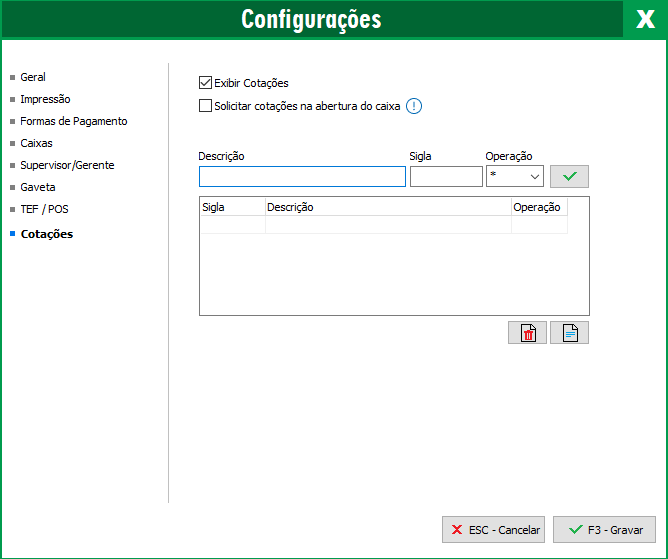Open the Gaveta settings section
Screen dimensions: 668x559
(38, 187)
